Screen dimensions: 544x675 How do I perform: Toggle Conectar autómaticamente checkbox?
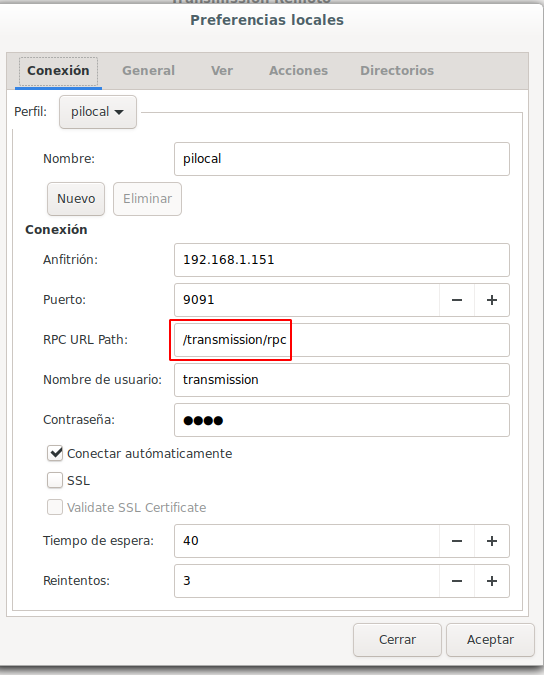tap(55, 453)
